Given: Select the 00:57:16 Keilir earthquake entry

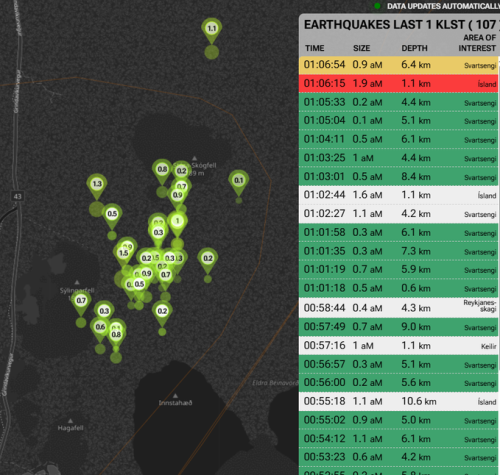Looking at the screenshot, I should [x=399, y=345].
